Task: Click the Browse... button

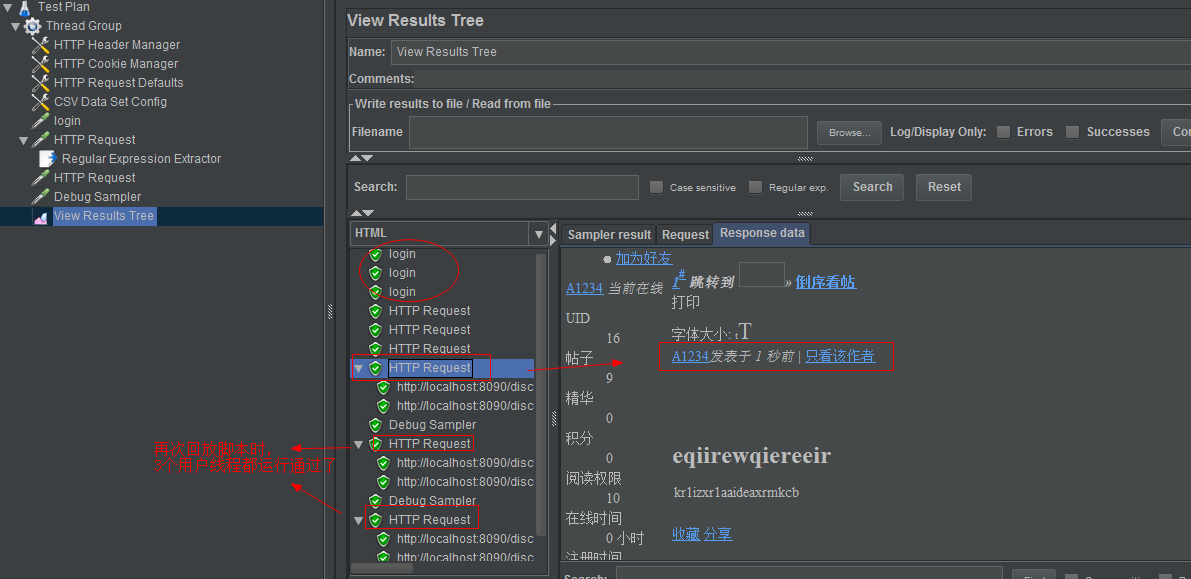Action: click(849, 132)
